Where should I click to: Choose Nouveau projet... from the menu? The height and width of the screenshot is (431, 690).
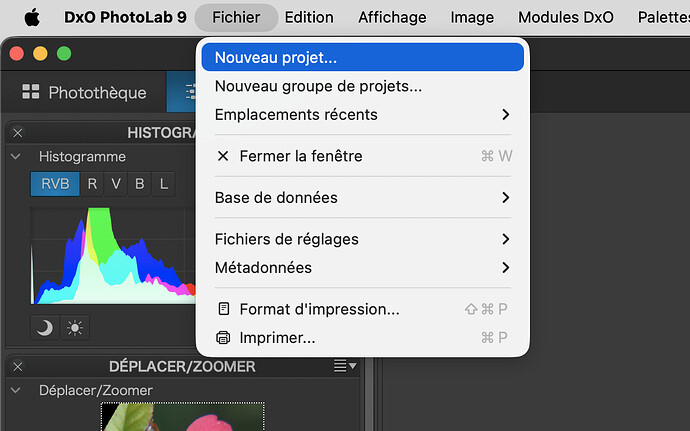click(x=363, y=57)
